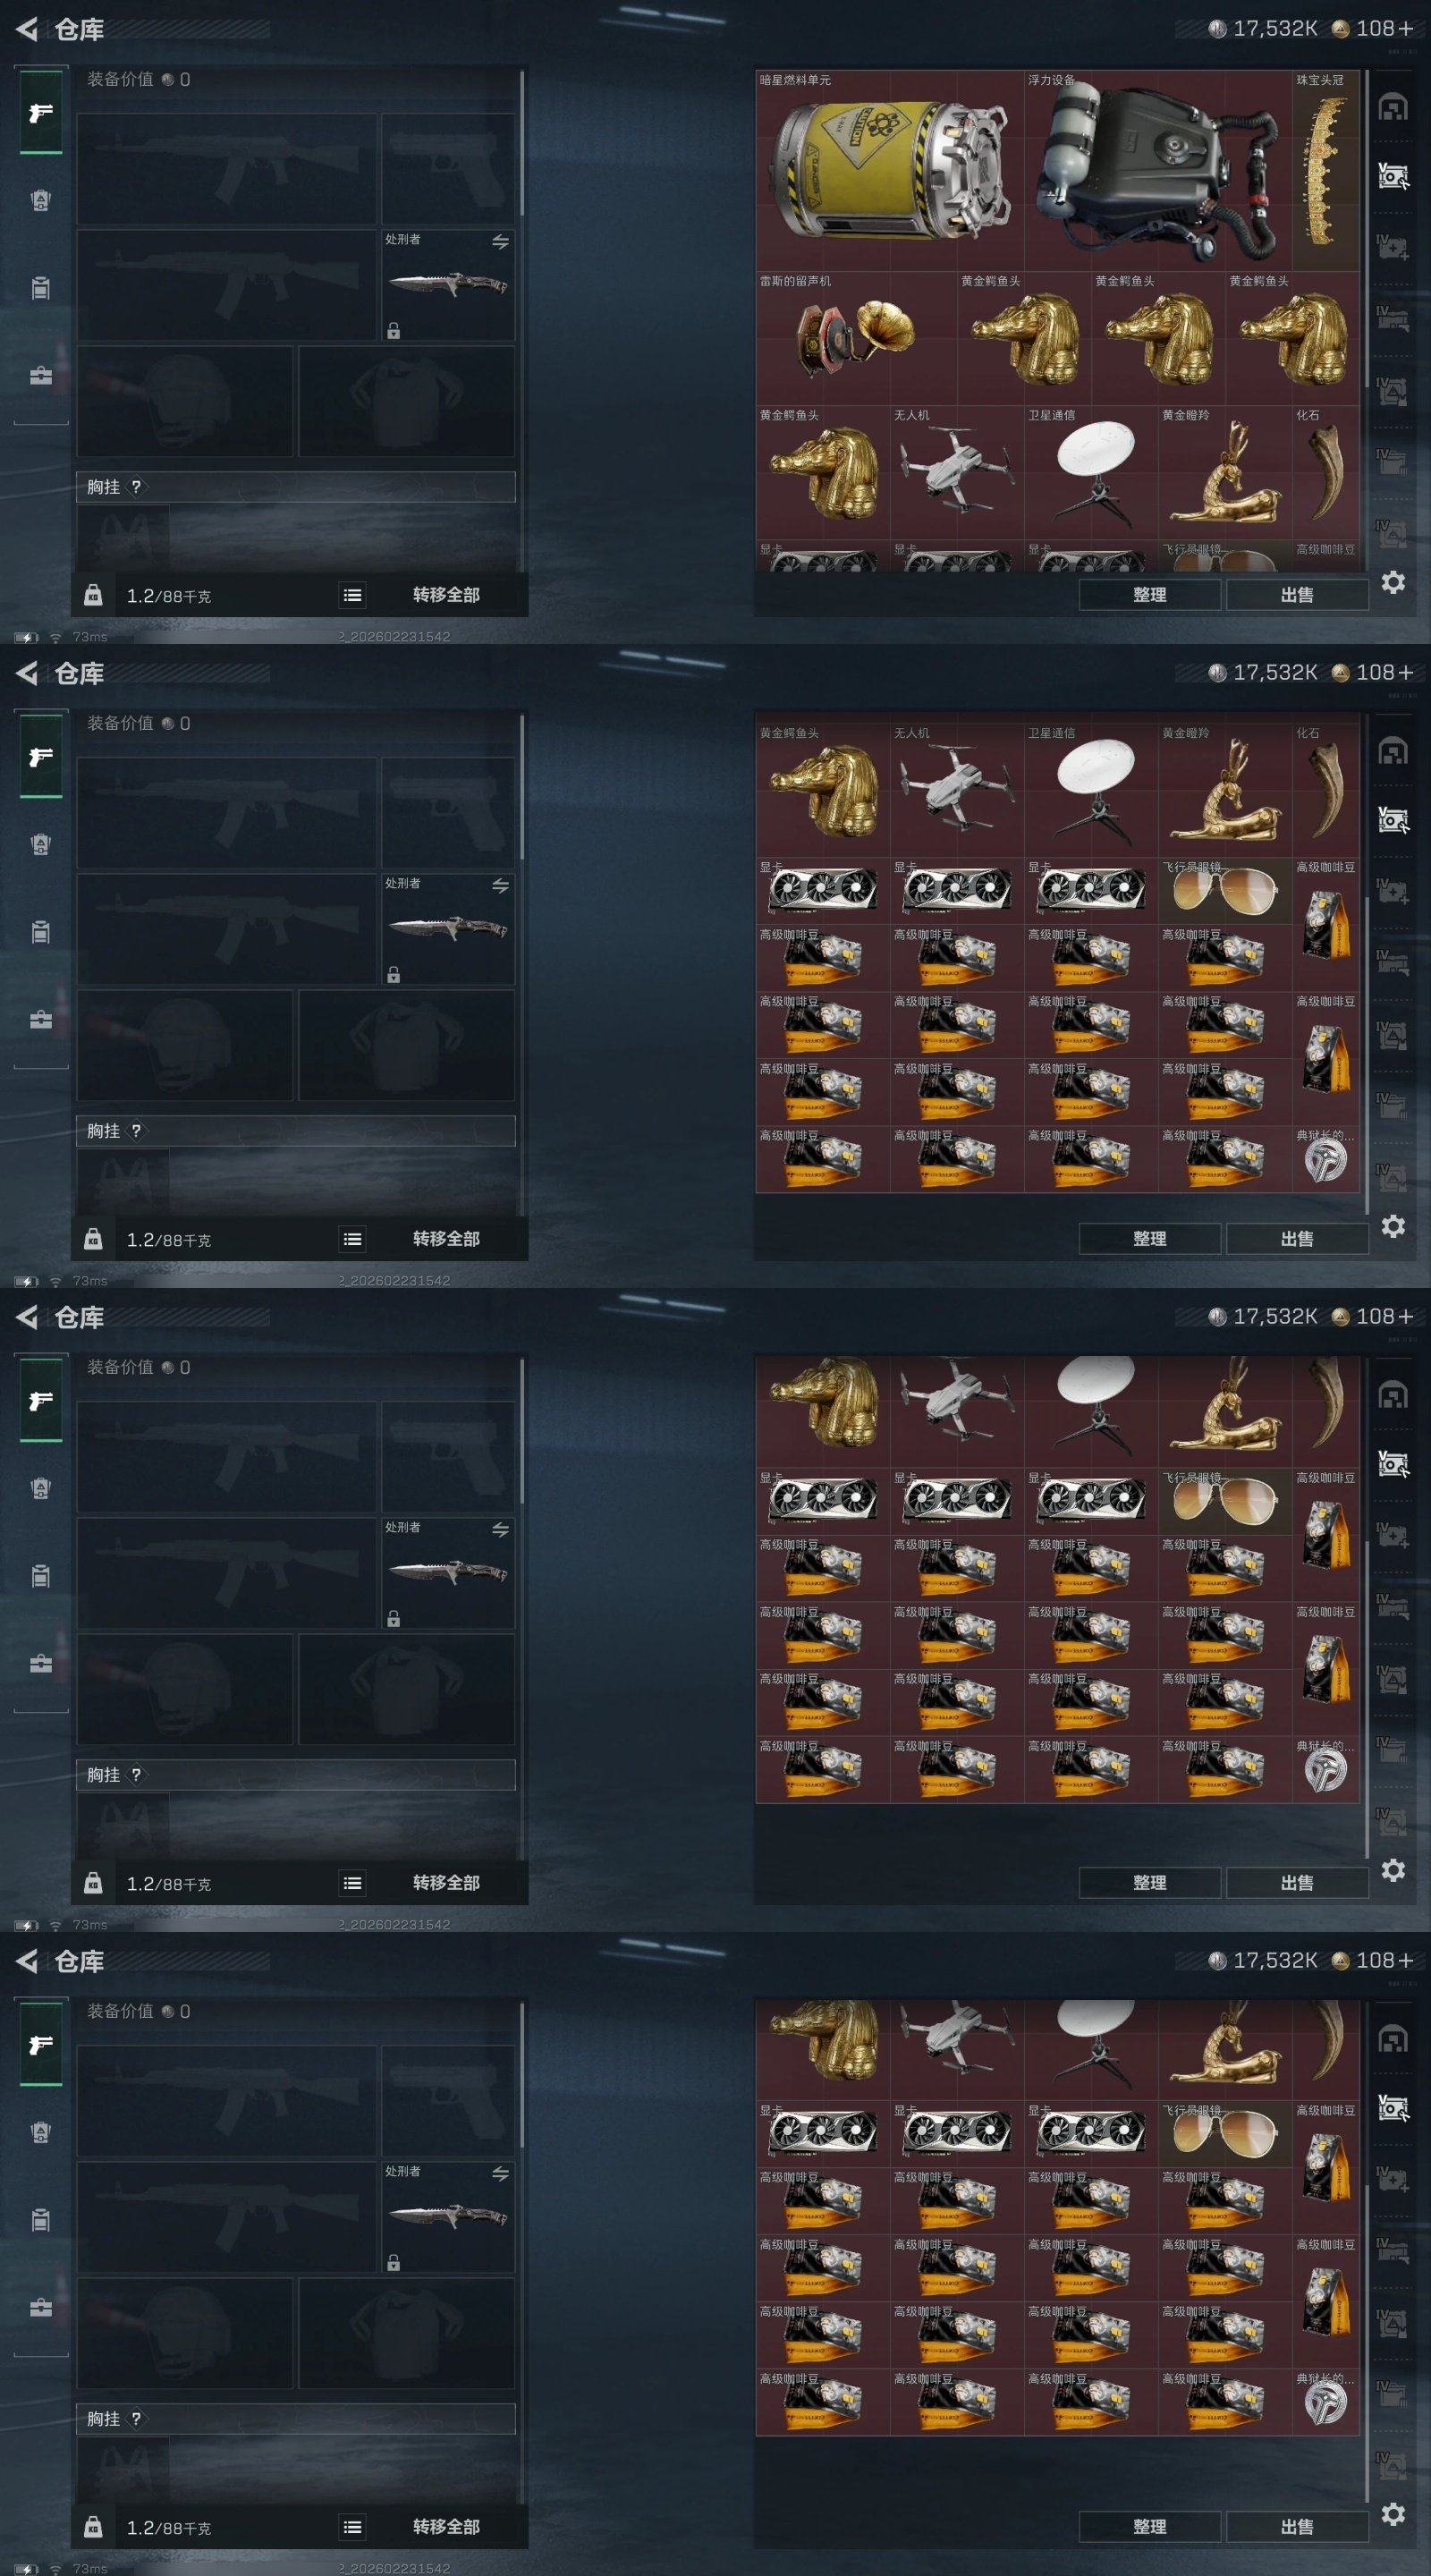Click 转移全部 transfer-all in topmost screenshot
Image resolution: width=1431 pixels, height=2576 pixels.
tap(446, 595)
